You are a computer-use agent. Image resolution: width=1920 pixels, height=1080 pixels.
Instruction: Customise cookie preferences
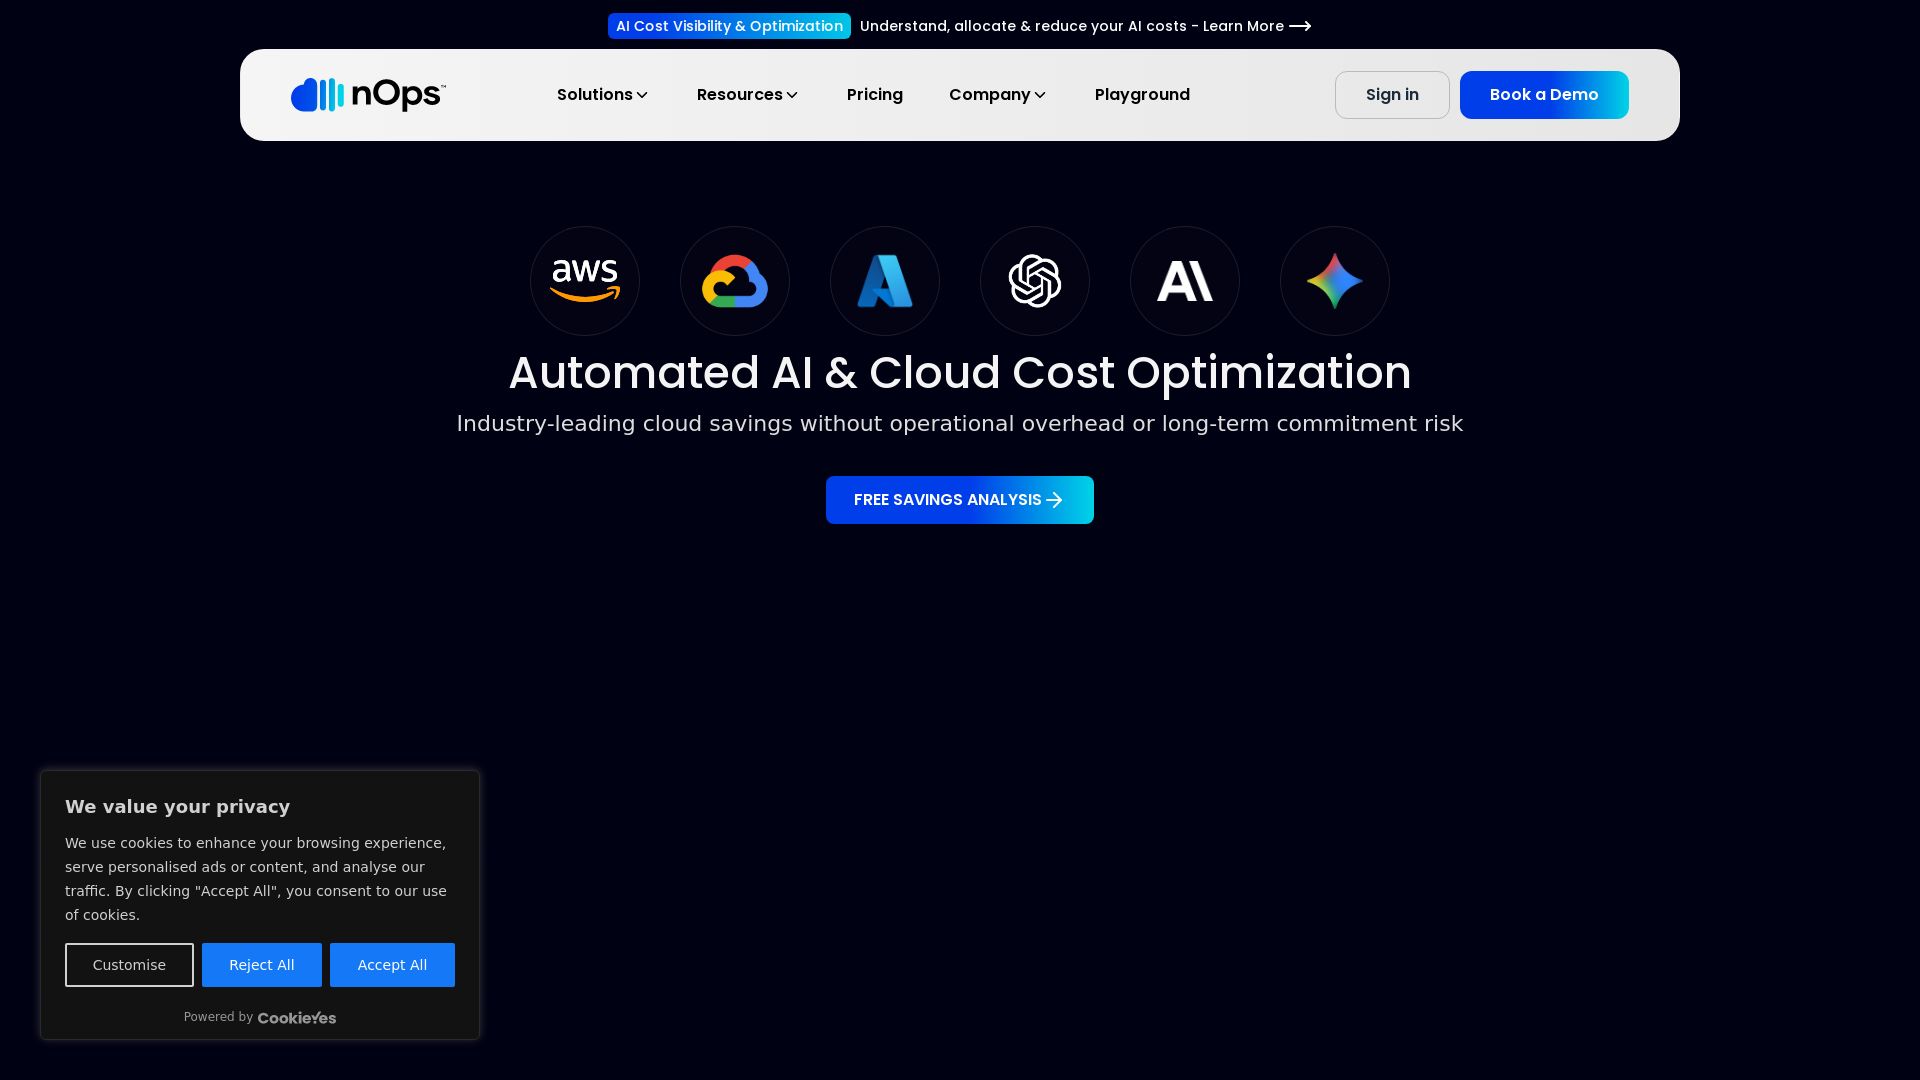(x=129, y=965)
